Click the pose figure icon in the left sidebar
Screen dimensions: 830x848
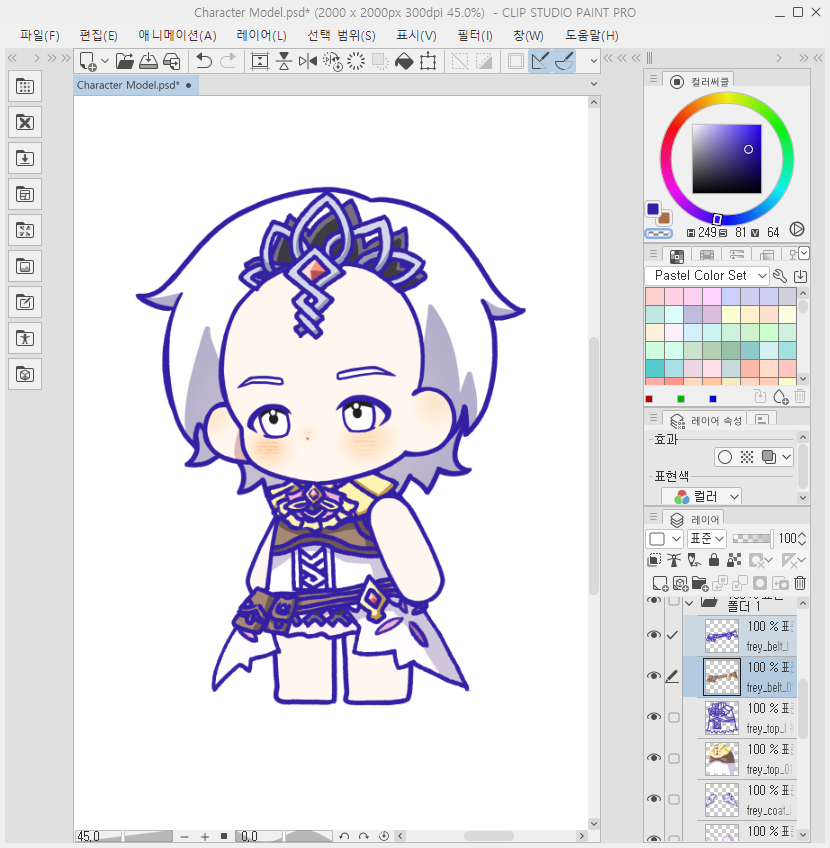tap(25, 339)
